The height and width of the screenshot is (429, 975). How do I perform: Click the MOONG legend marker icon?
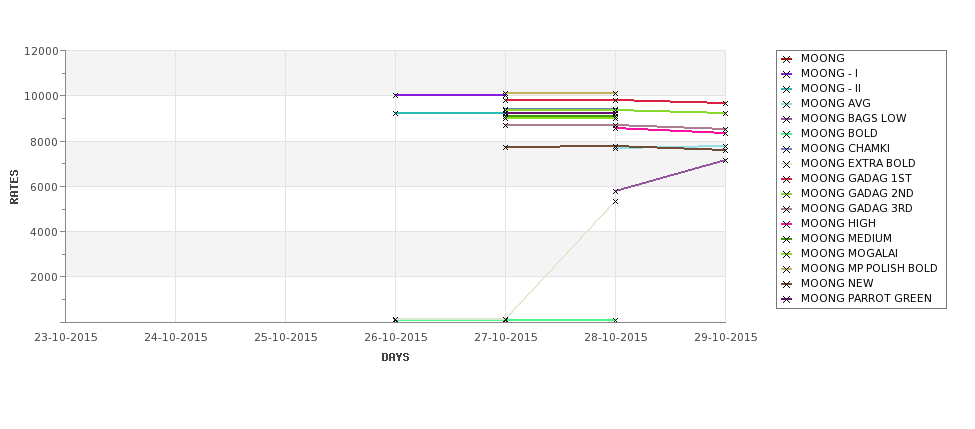coord(787,59)
